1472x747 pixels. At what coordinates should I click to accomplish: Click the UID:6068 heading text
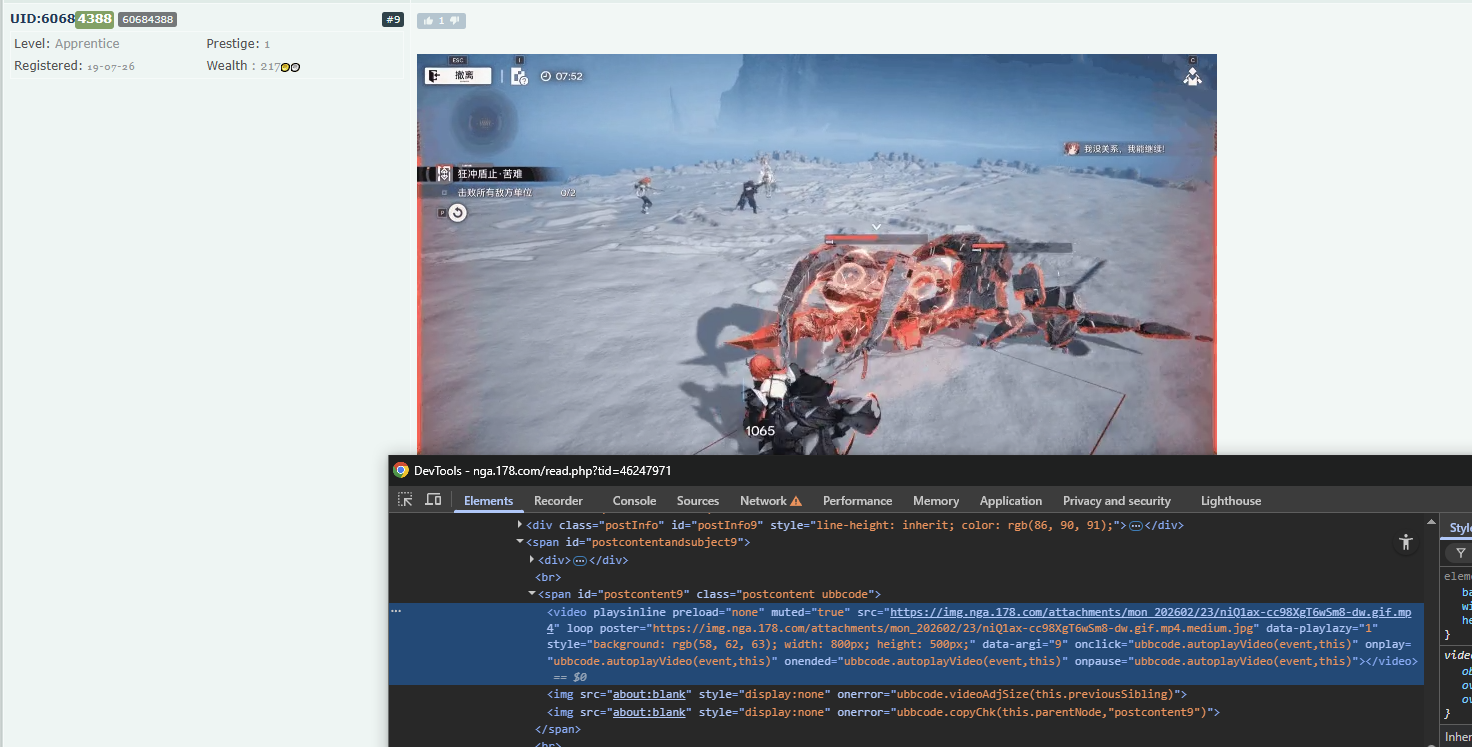43,19
